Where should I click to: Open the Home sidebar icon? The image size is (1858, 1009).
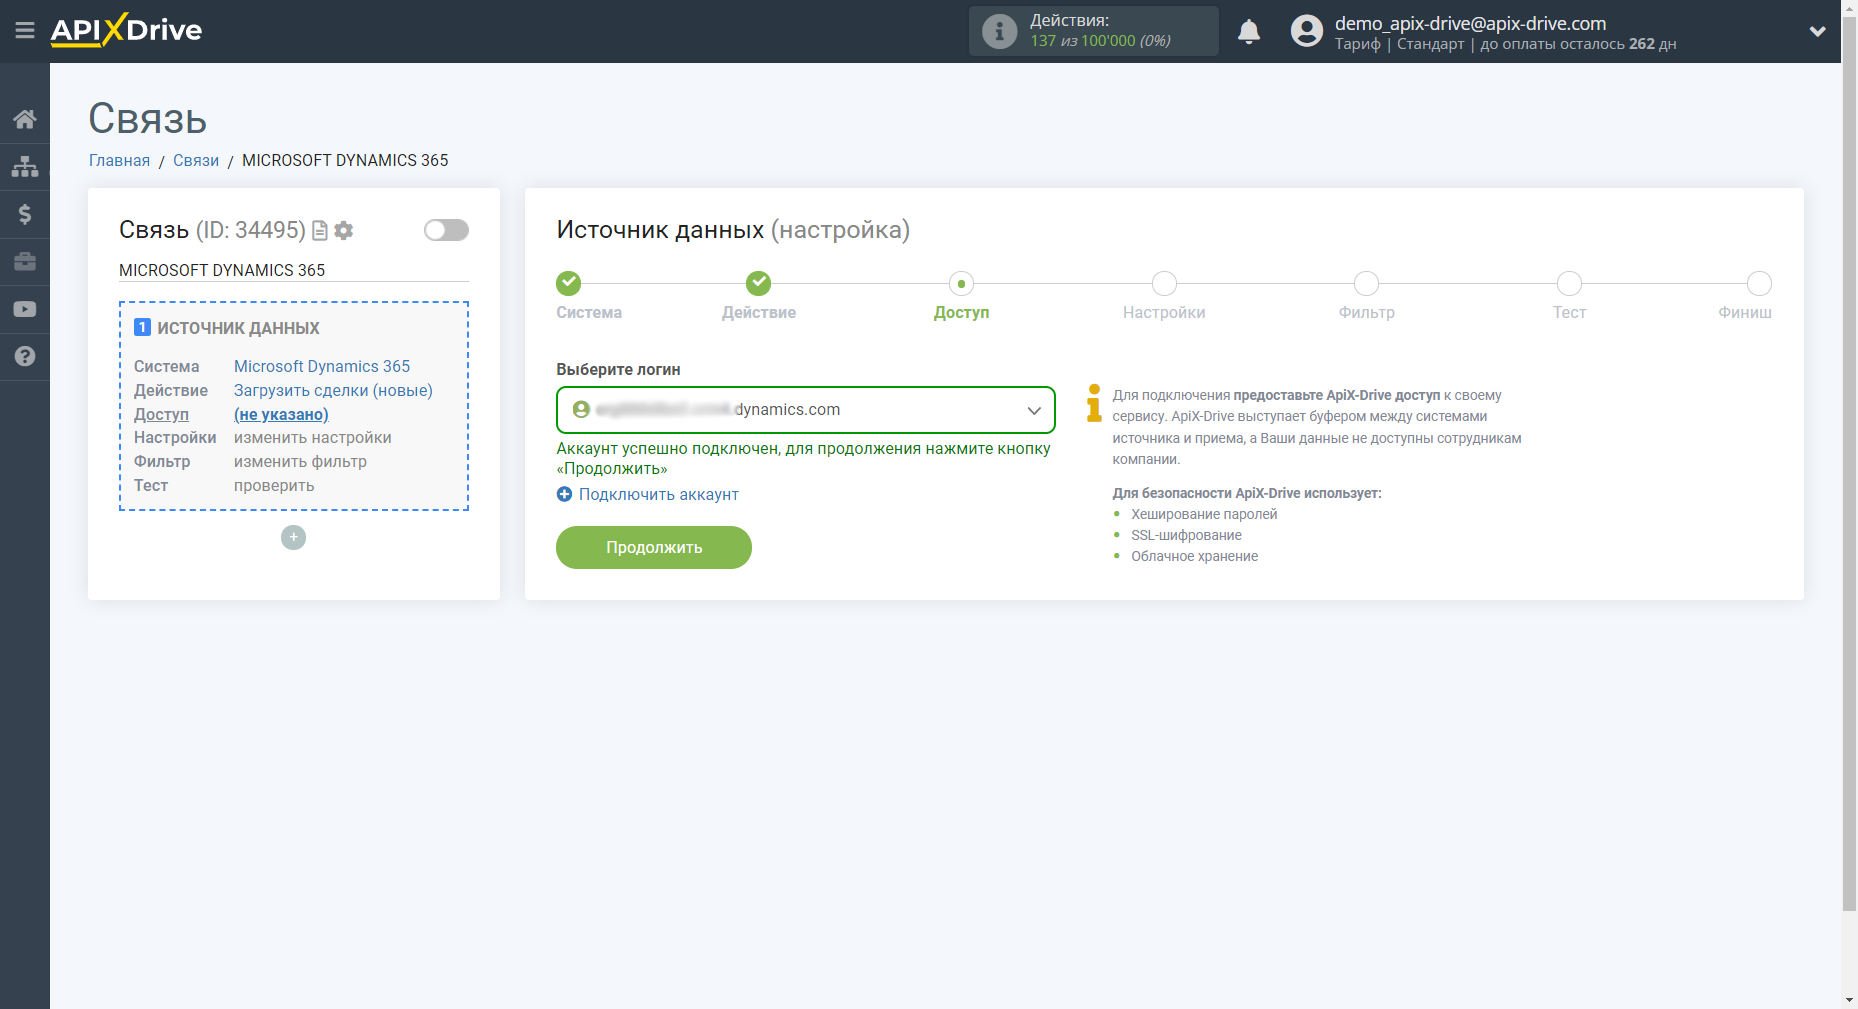25,119
